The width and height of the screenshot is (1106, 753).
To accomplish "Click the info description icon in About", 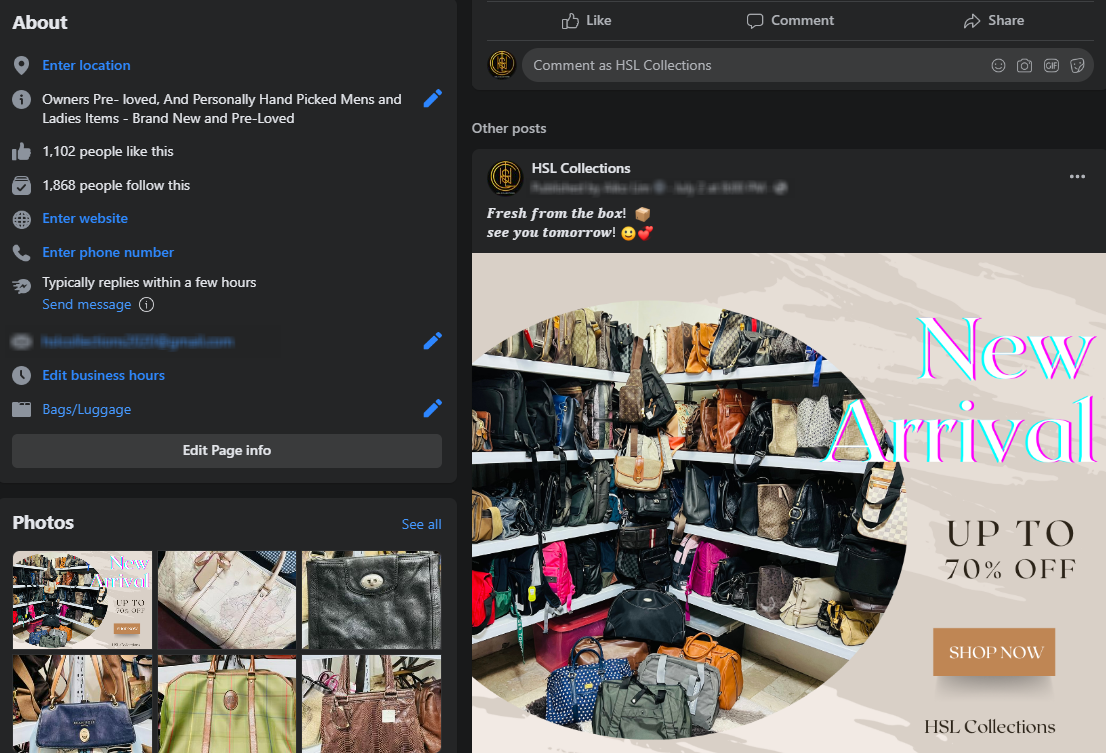I will (x=21, y=99).
